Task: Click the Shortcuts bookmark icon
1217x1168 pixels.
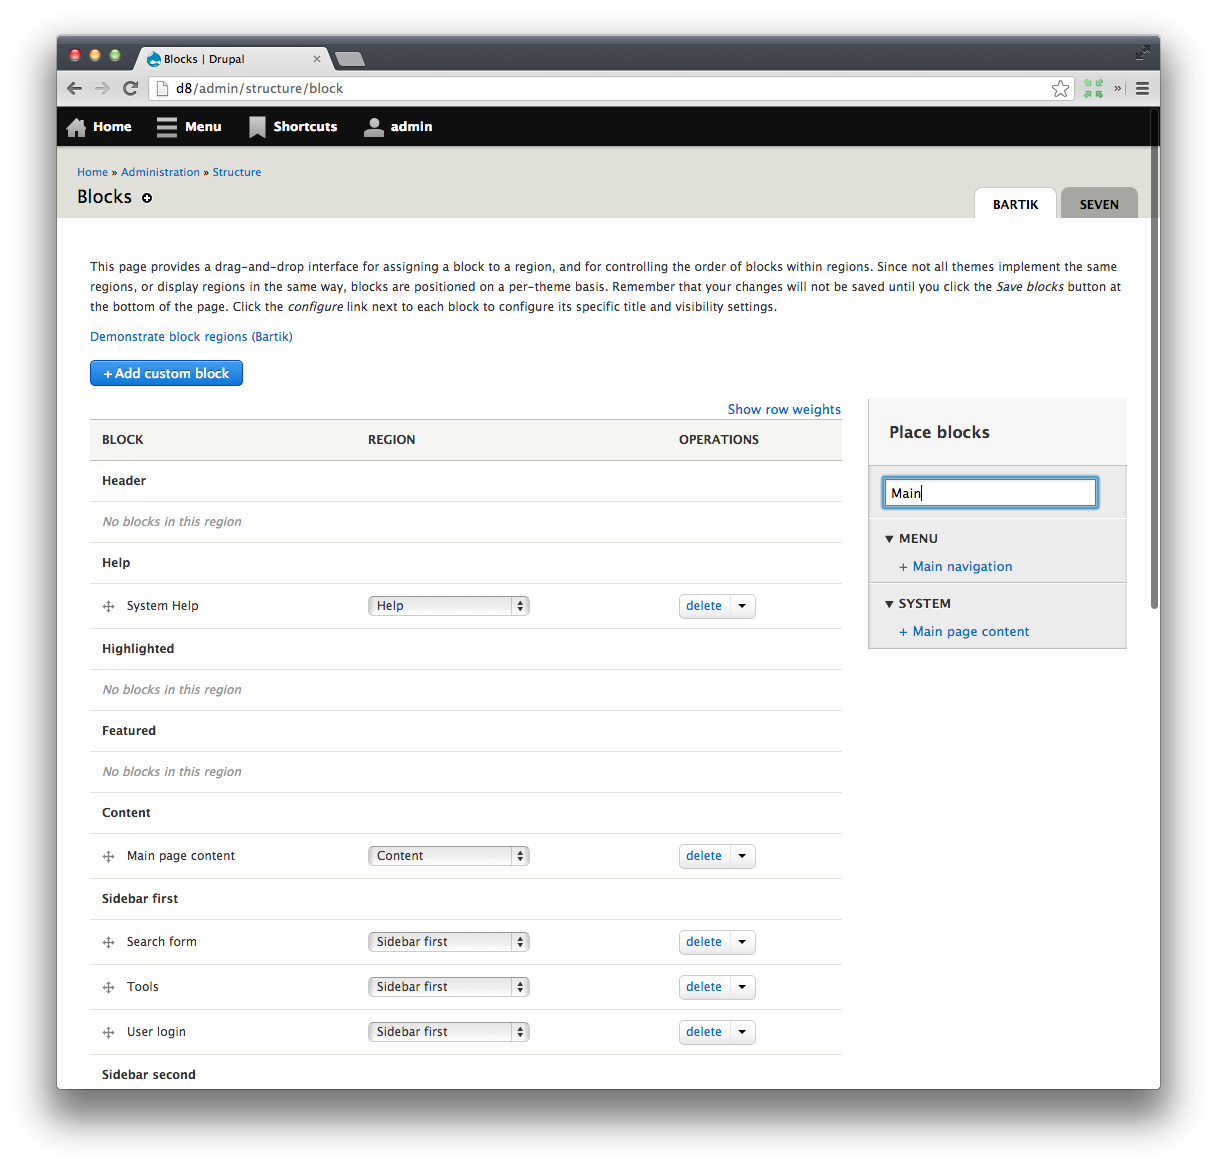Action: coord(257,127)
